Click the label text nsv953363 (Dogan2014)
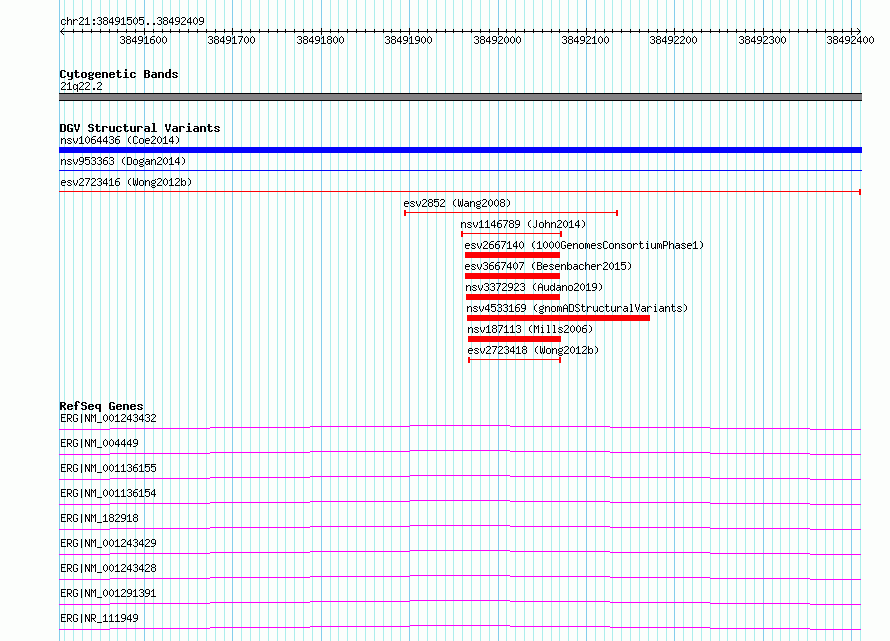 click(x=123, y=161)
